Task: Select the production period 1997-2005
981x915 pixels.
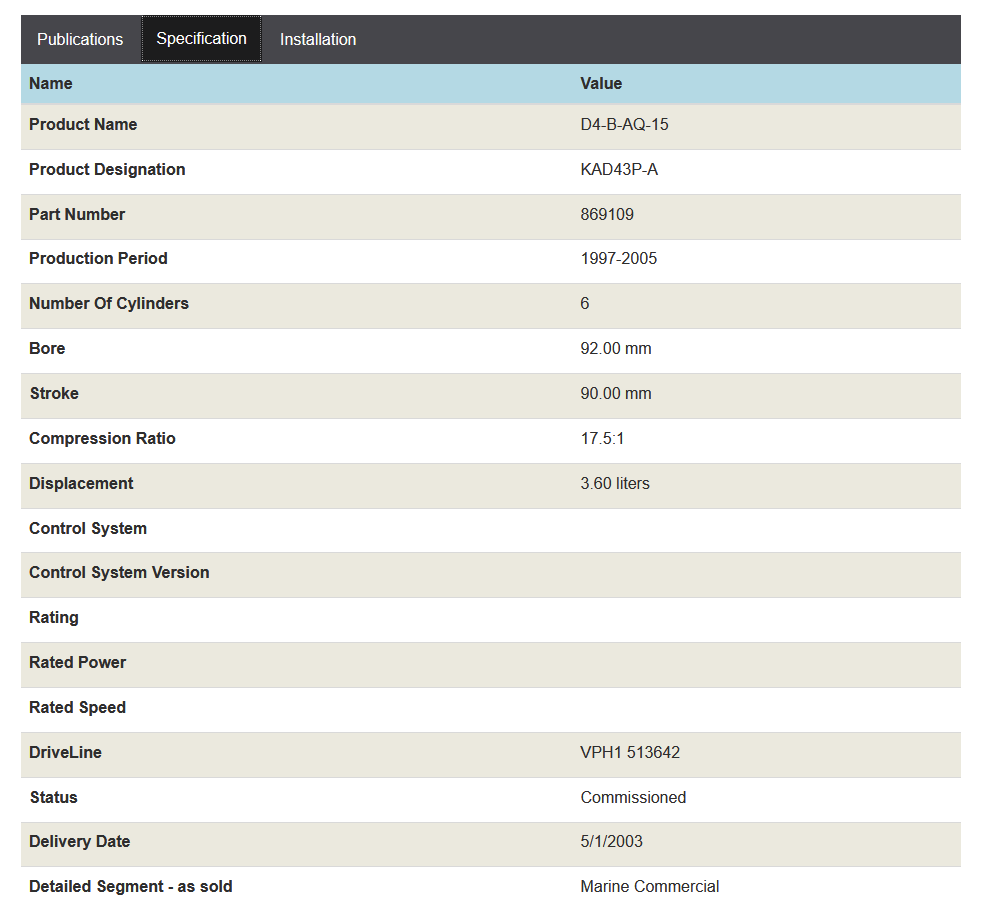Action: click(619, 259)
